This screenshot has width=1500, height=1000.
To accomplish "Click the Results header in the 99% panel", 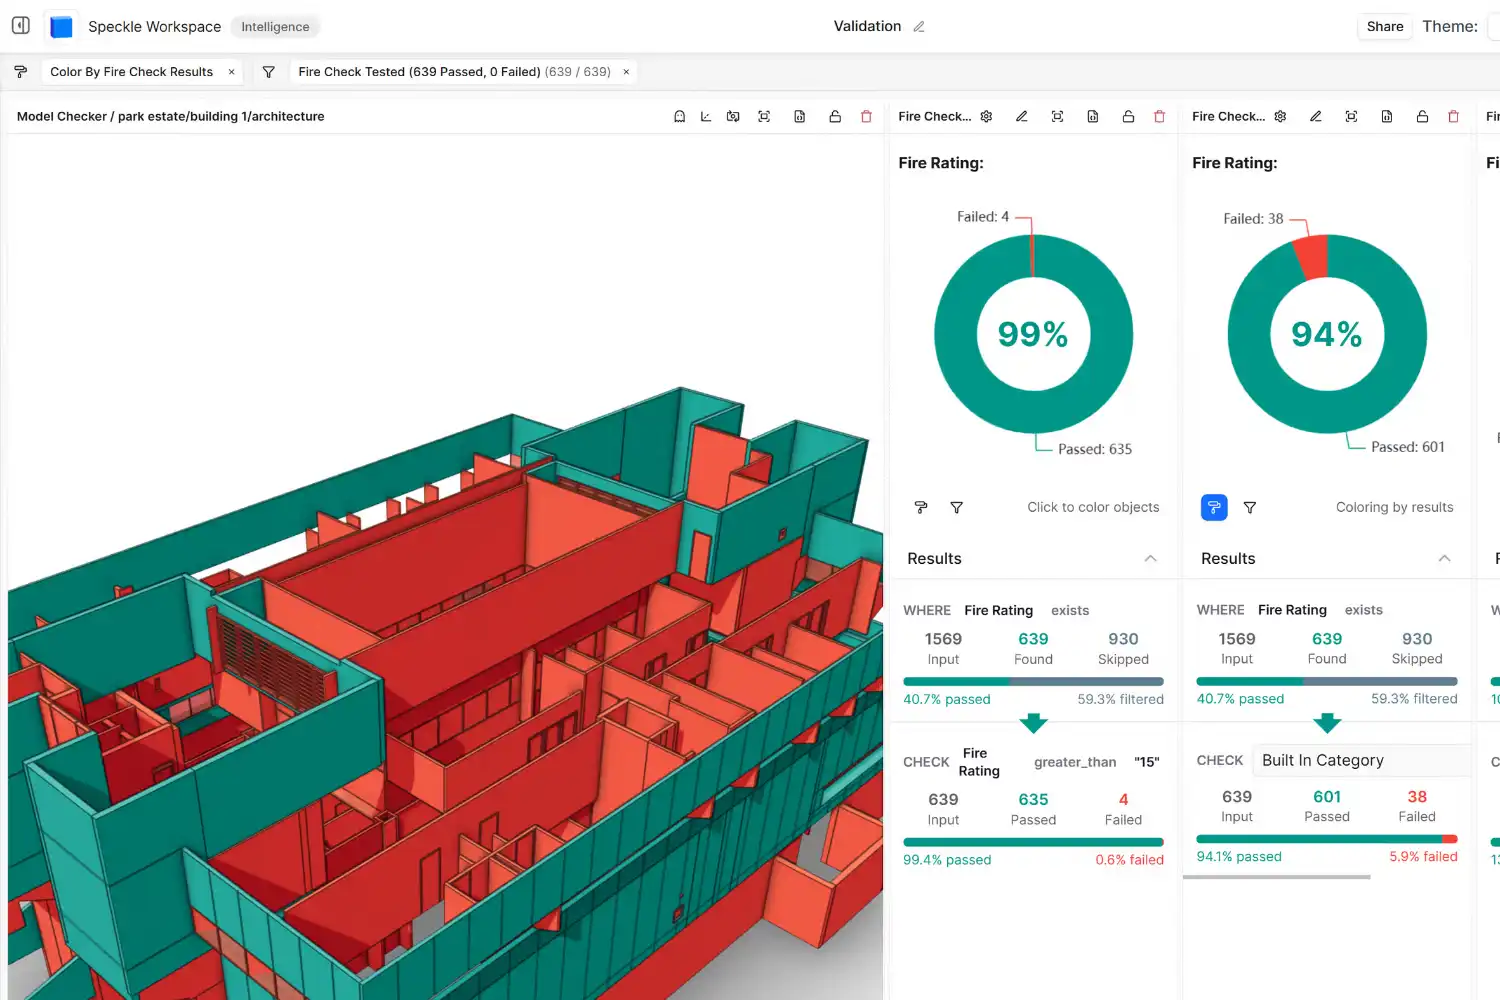I will [934, 559].
